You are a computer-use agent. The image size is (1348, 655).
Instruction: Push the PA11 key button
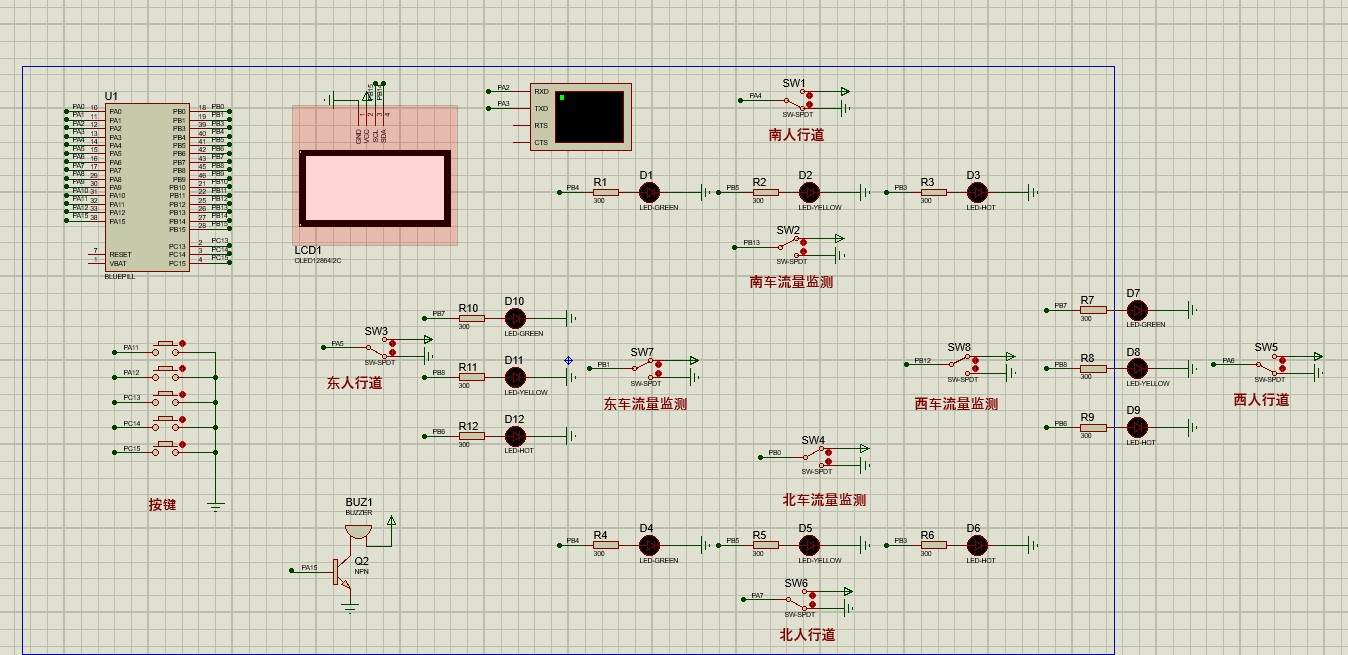pyautogui.click(x=168, y=348)
